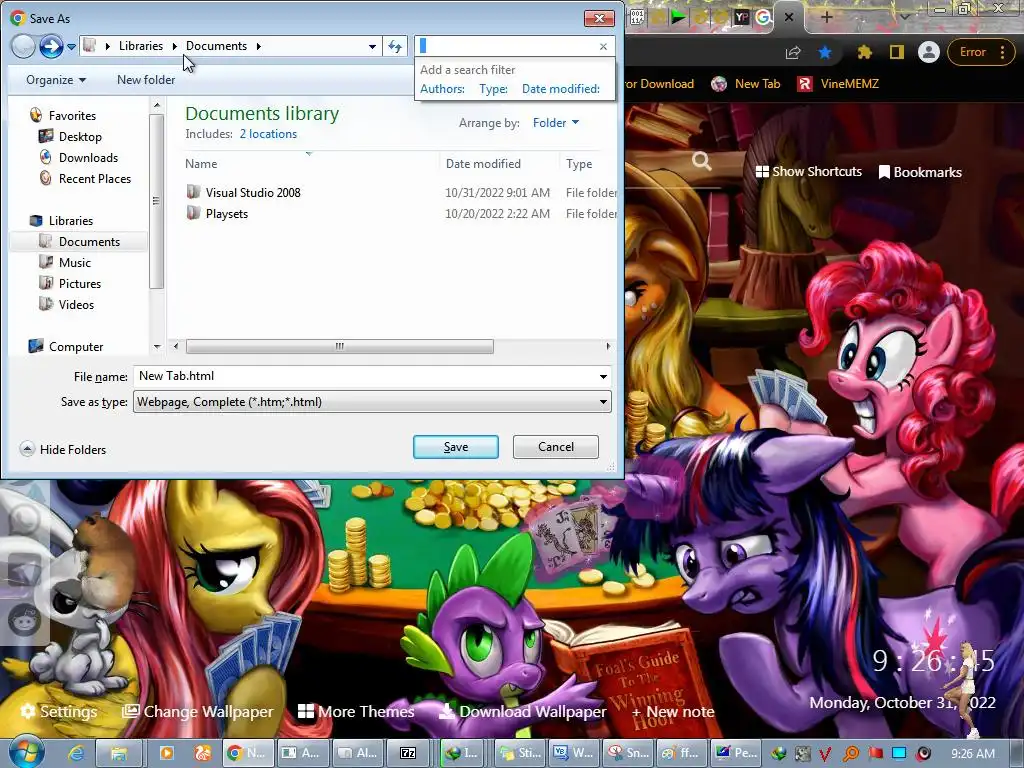Click Show Shortcuts on the new tab page

click(x=808, y=172)
